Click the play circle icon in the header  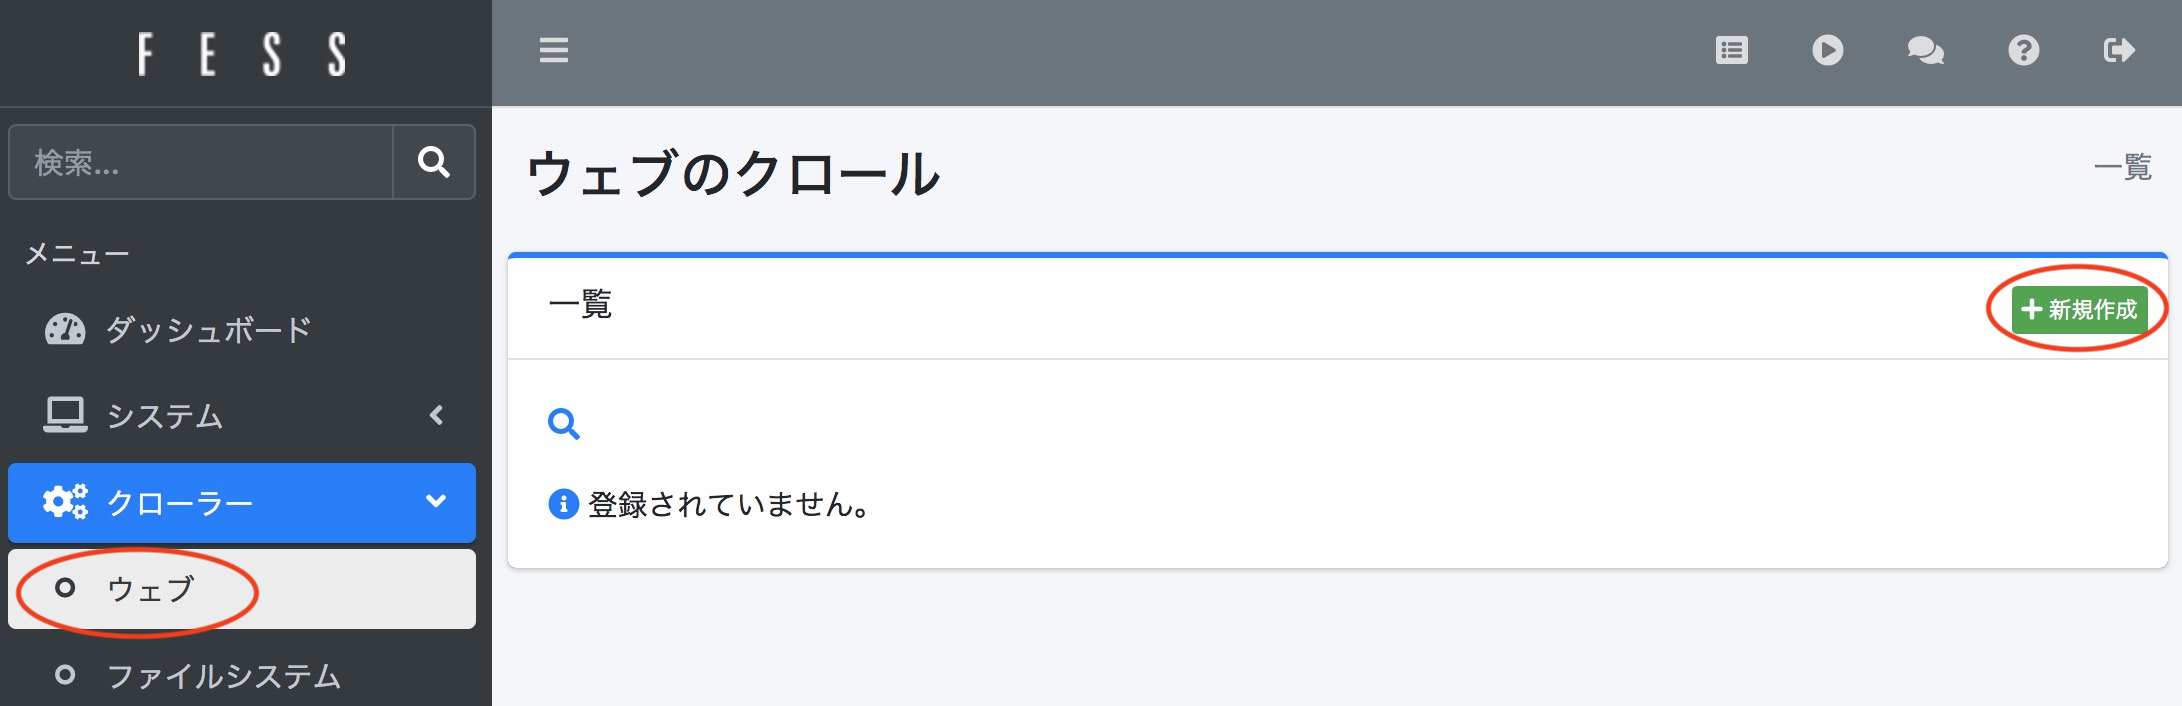point(1827,50)
